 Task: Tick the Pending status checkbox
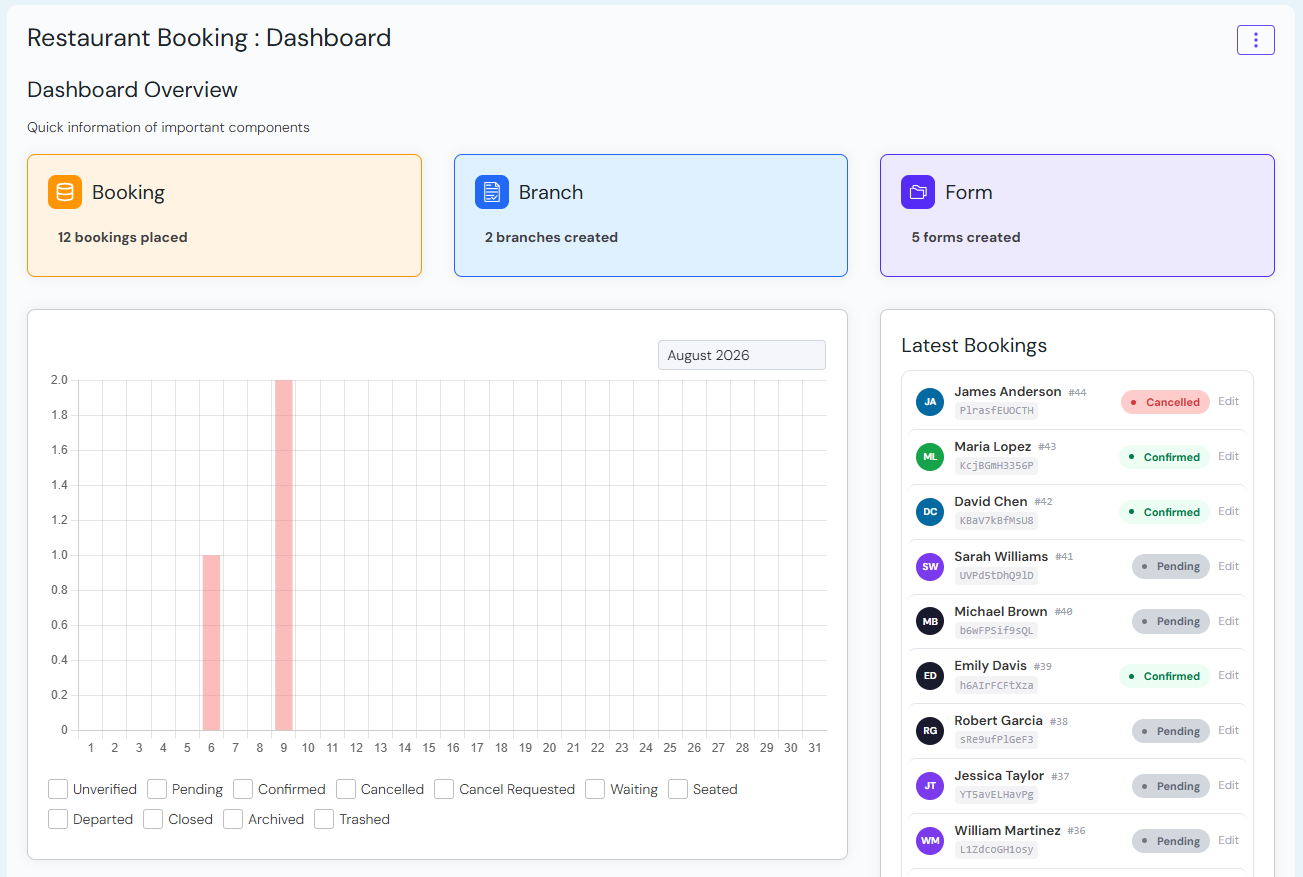tap(157, 789)
